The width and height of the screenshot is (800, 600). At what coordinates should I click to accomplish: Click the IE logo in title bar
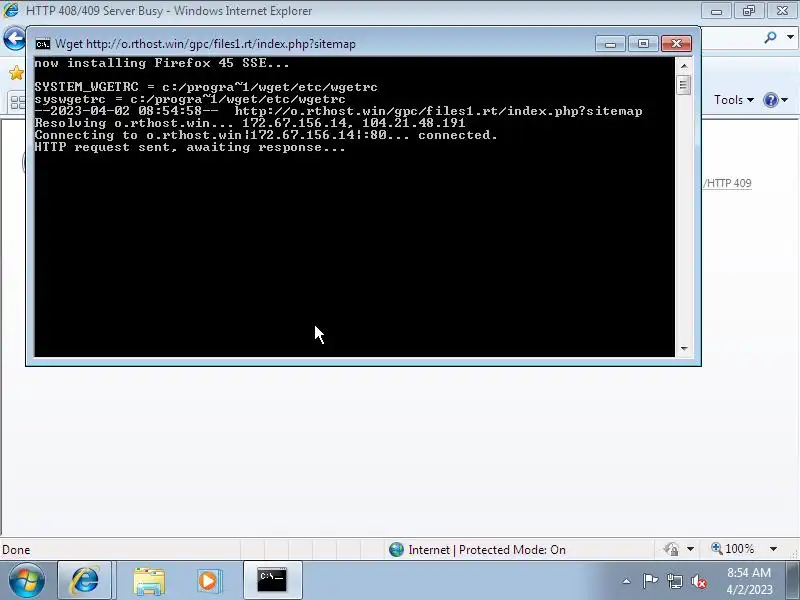(x=10, y=10)
